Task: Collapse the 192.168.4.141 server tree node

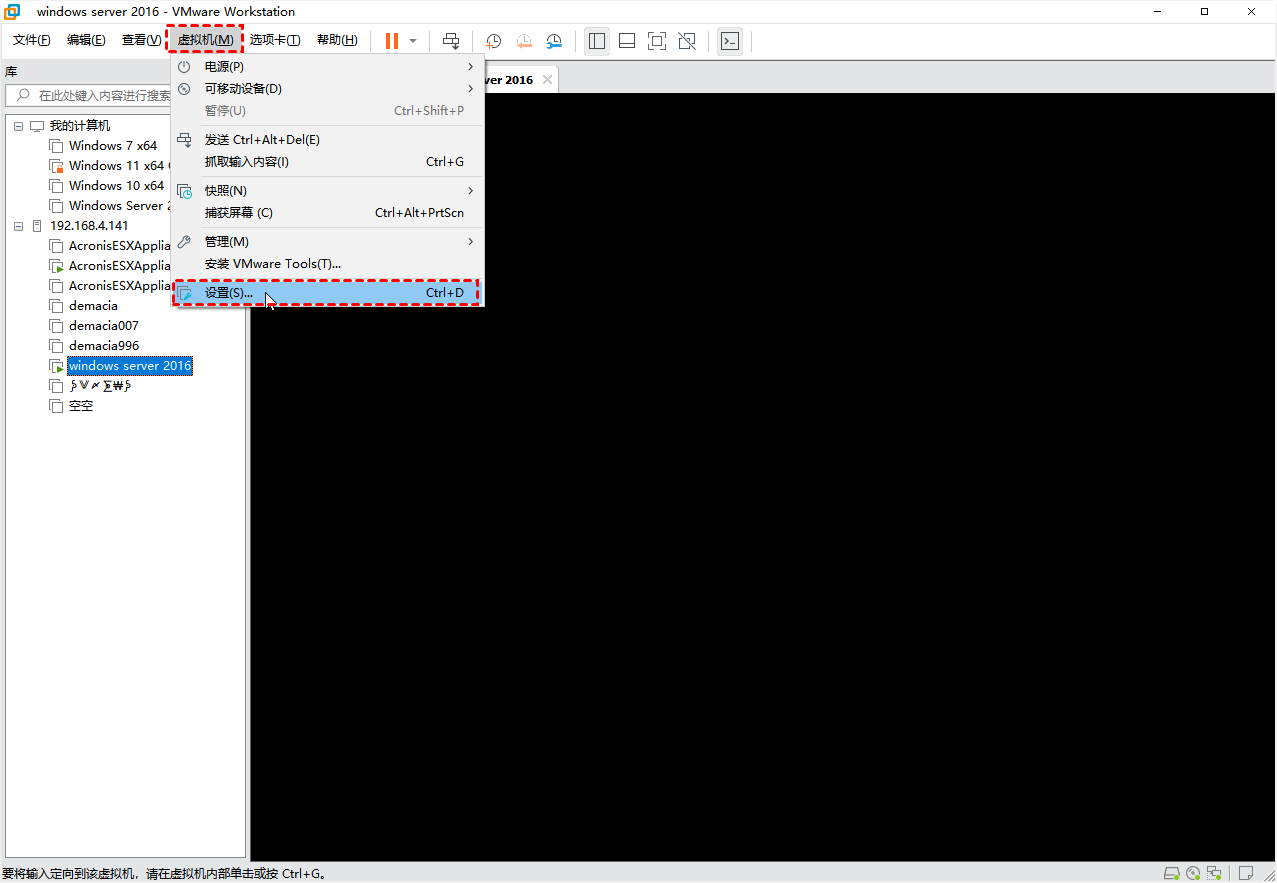Action: [18, 226]
